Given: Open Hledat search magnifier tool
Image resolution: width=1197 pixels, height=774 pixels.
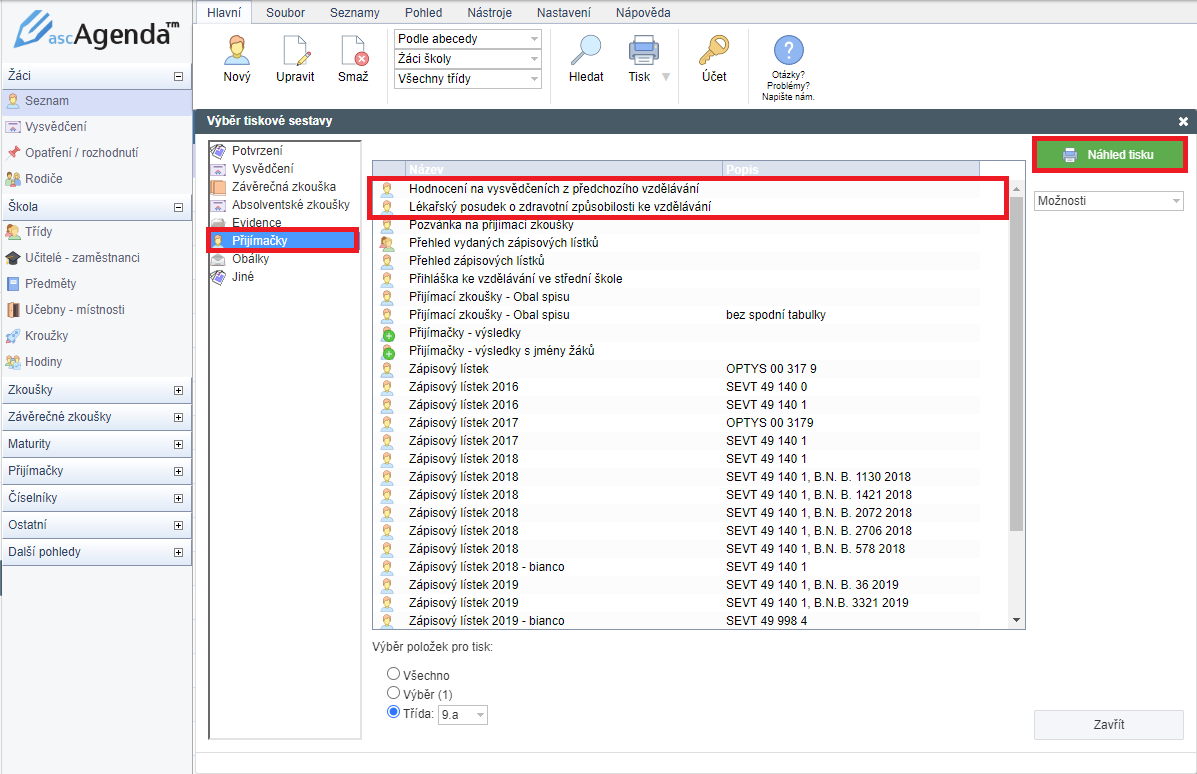Looking at the screenshot, I should coord(586,52).
